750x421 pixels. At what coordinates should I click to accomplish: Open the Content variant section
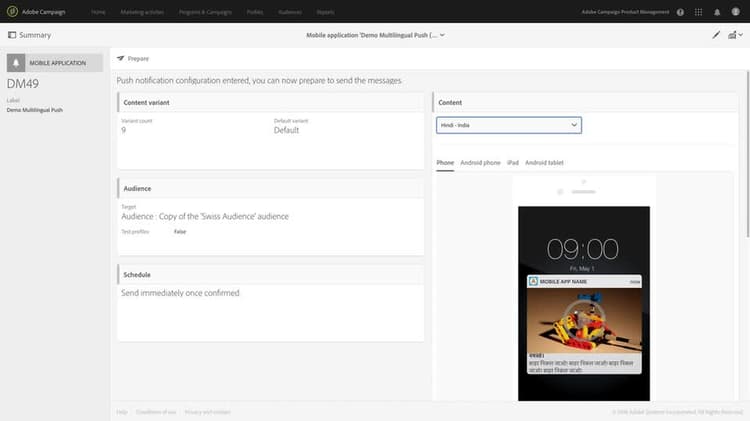click(270, 102)
